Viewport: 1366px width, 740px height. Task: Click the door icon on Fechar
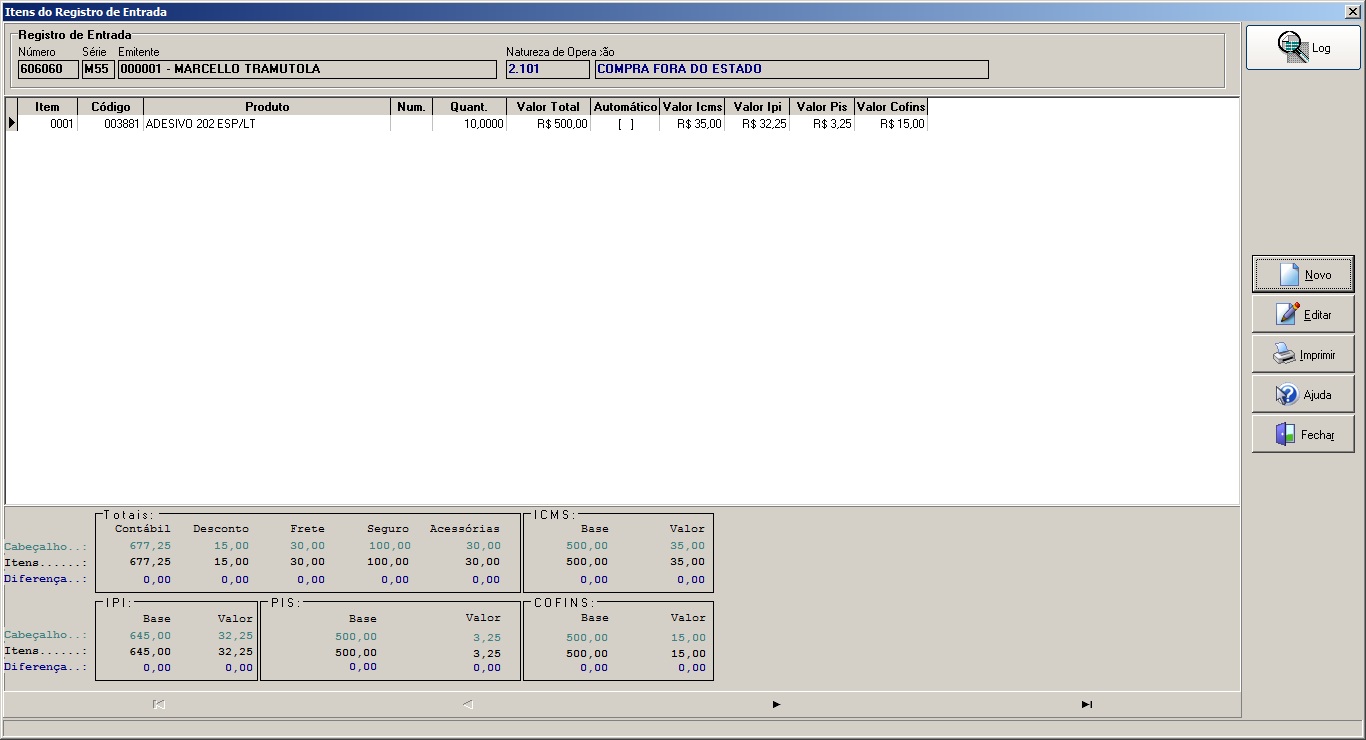[1285, 434]
